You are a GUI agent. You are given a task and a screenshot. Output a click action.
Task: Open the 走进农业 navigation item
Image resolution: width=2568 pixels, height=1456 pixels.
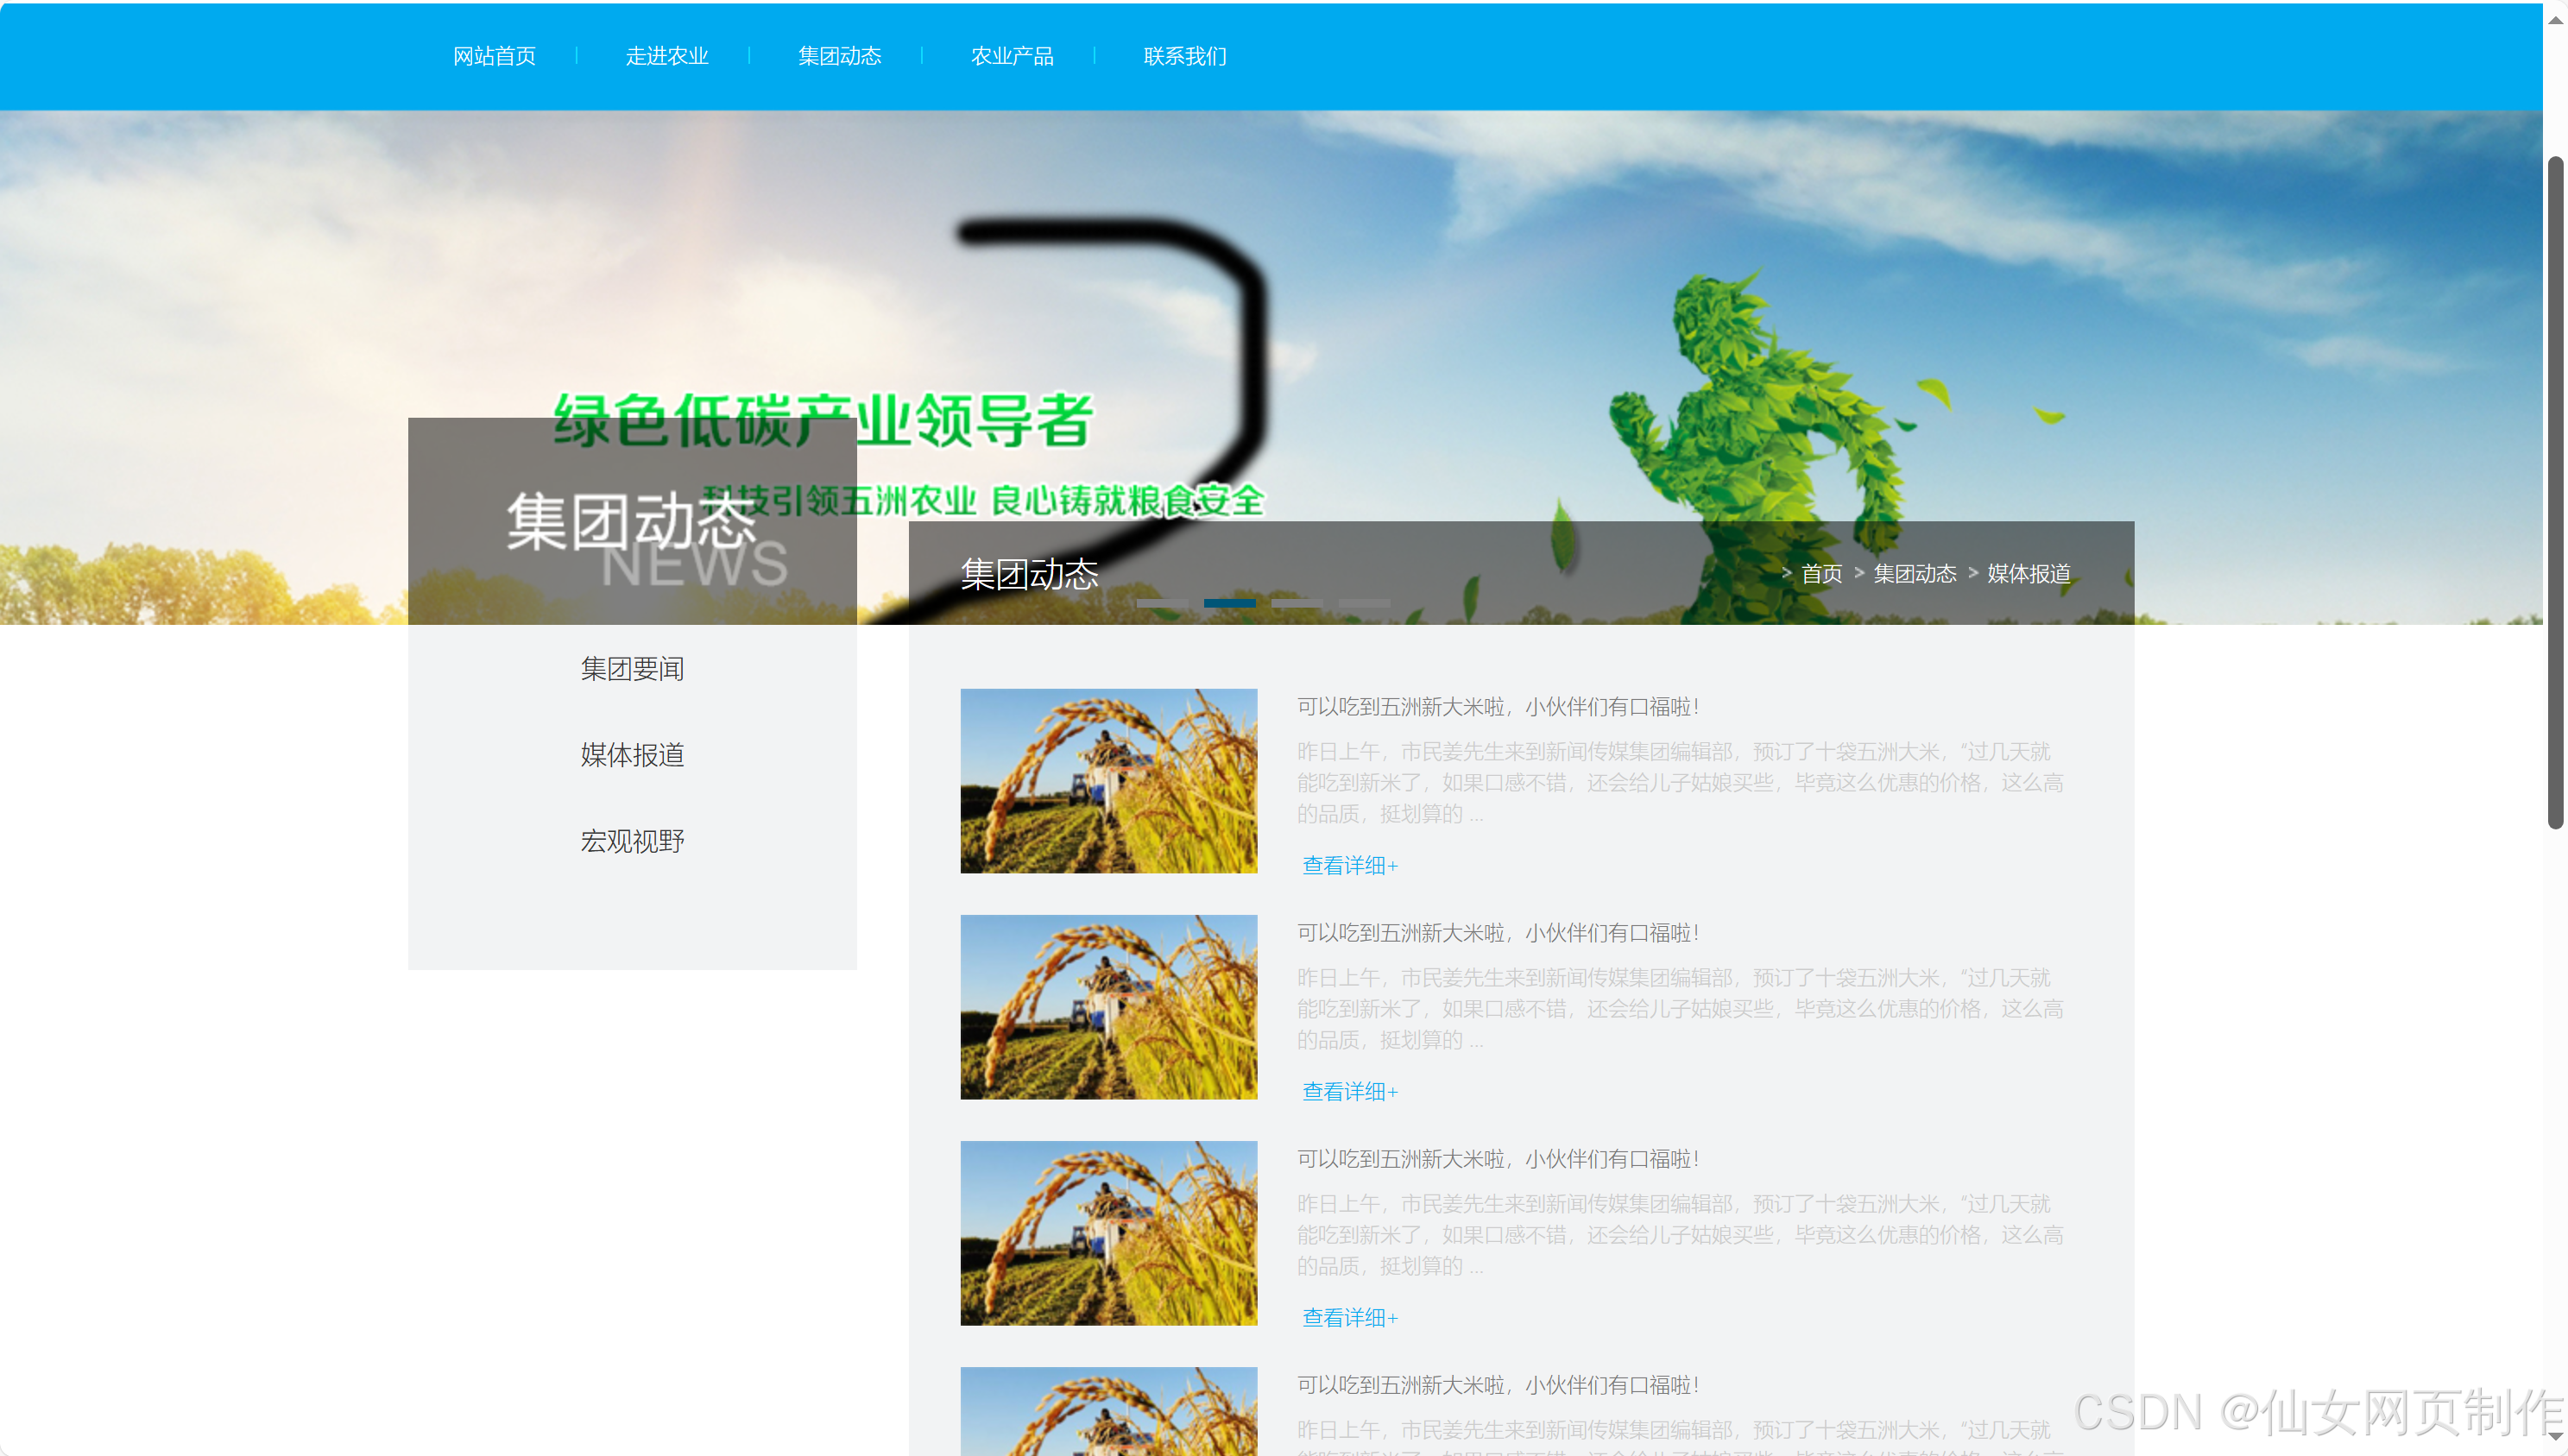point(667,56)
